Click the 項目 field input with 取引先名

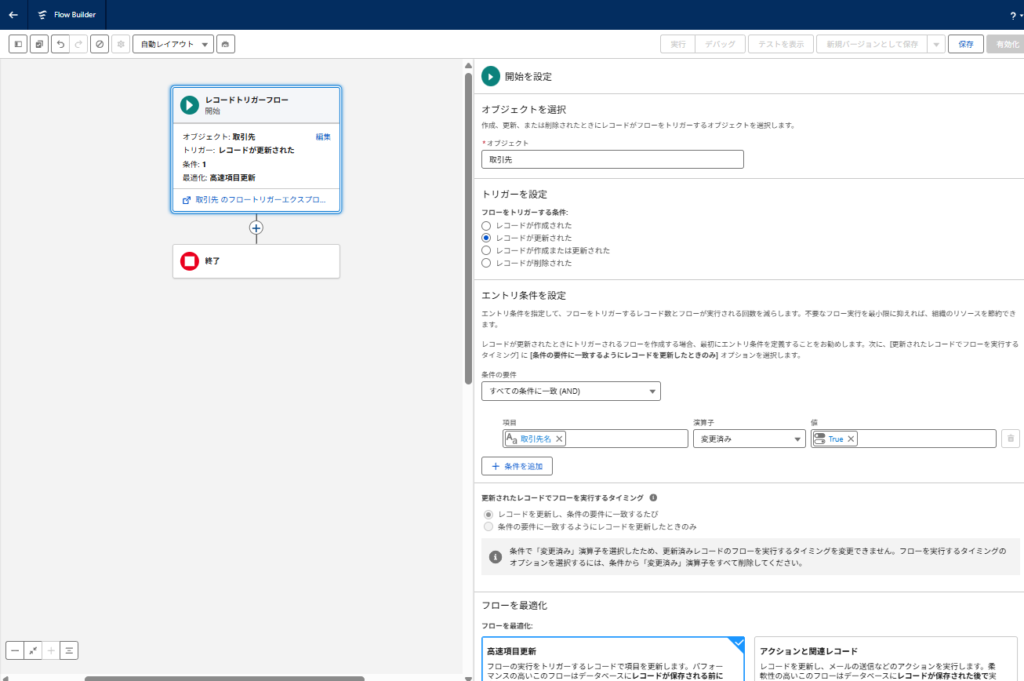[x=596, y=439]
